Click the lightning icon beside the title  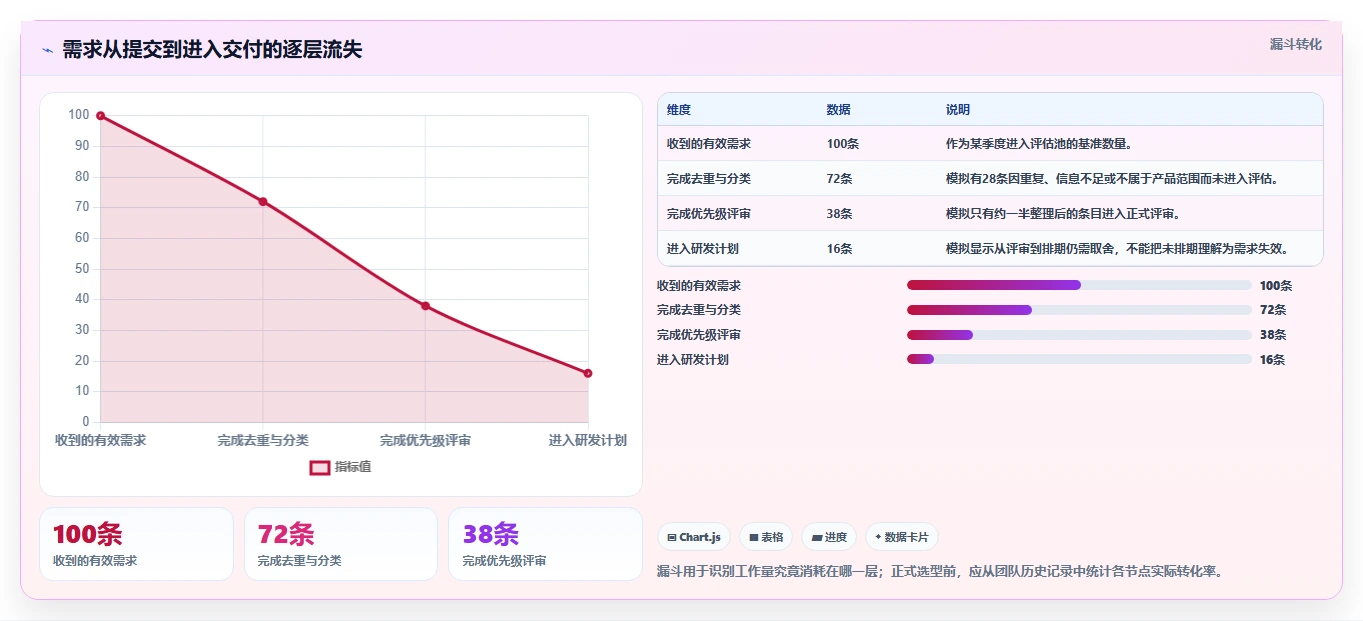(x=47, y=50)
